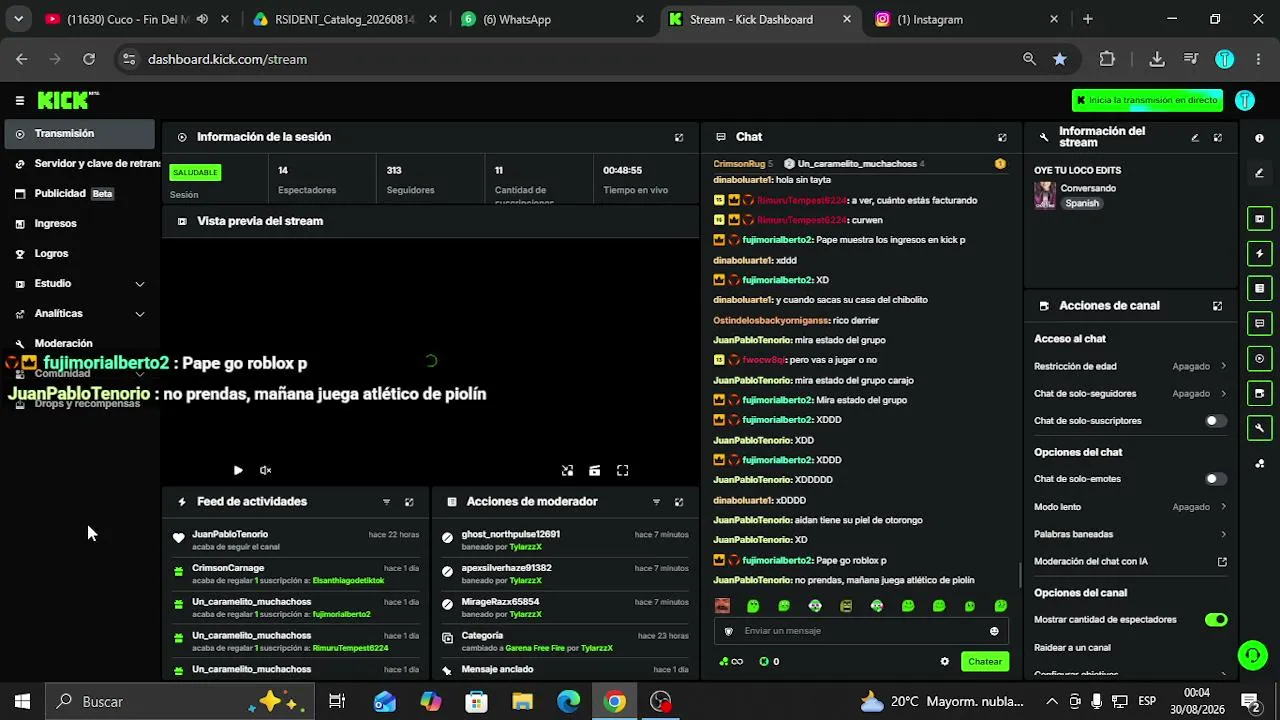The height and width of the screenshot is (720, 1280).
Task: Click the SALUDABLE session status badge
Action: coord(195,172)
